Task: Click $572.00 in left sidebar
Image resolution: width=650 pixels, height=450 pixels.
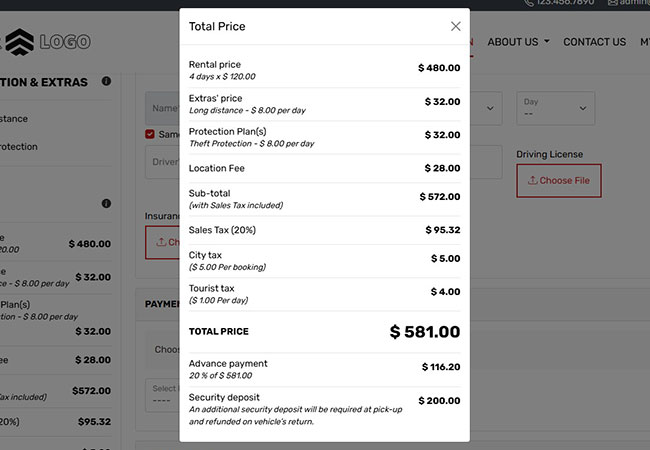Action: pyautogui.click(x=92, y=390)
